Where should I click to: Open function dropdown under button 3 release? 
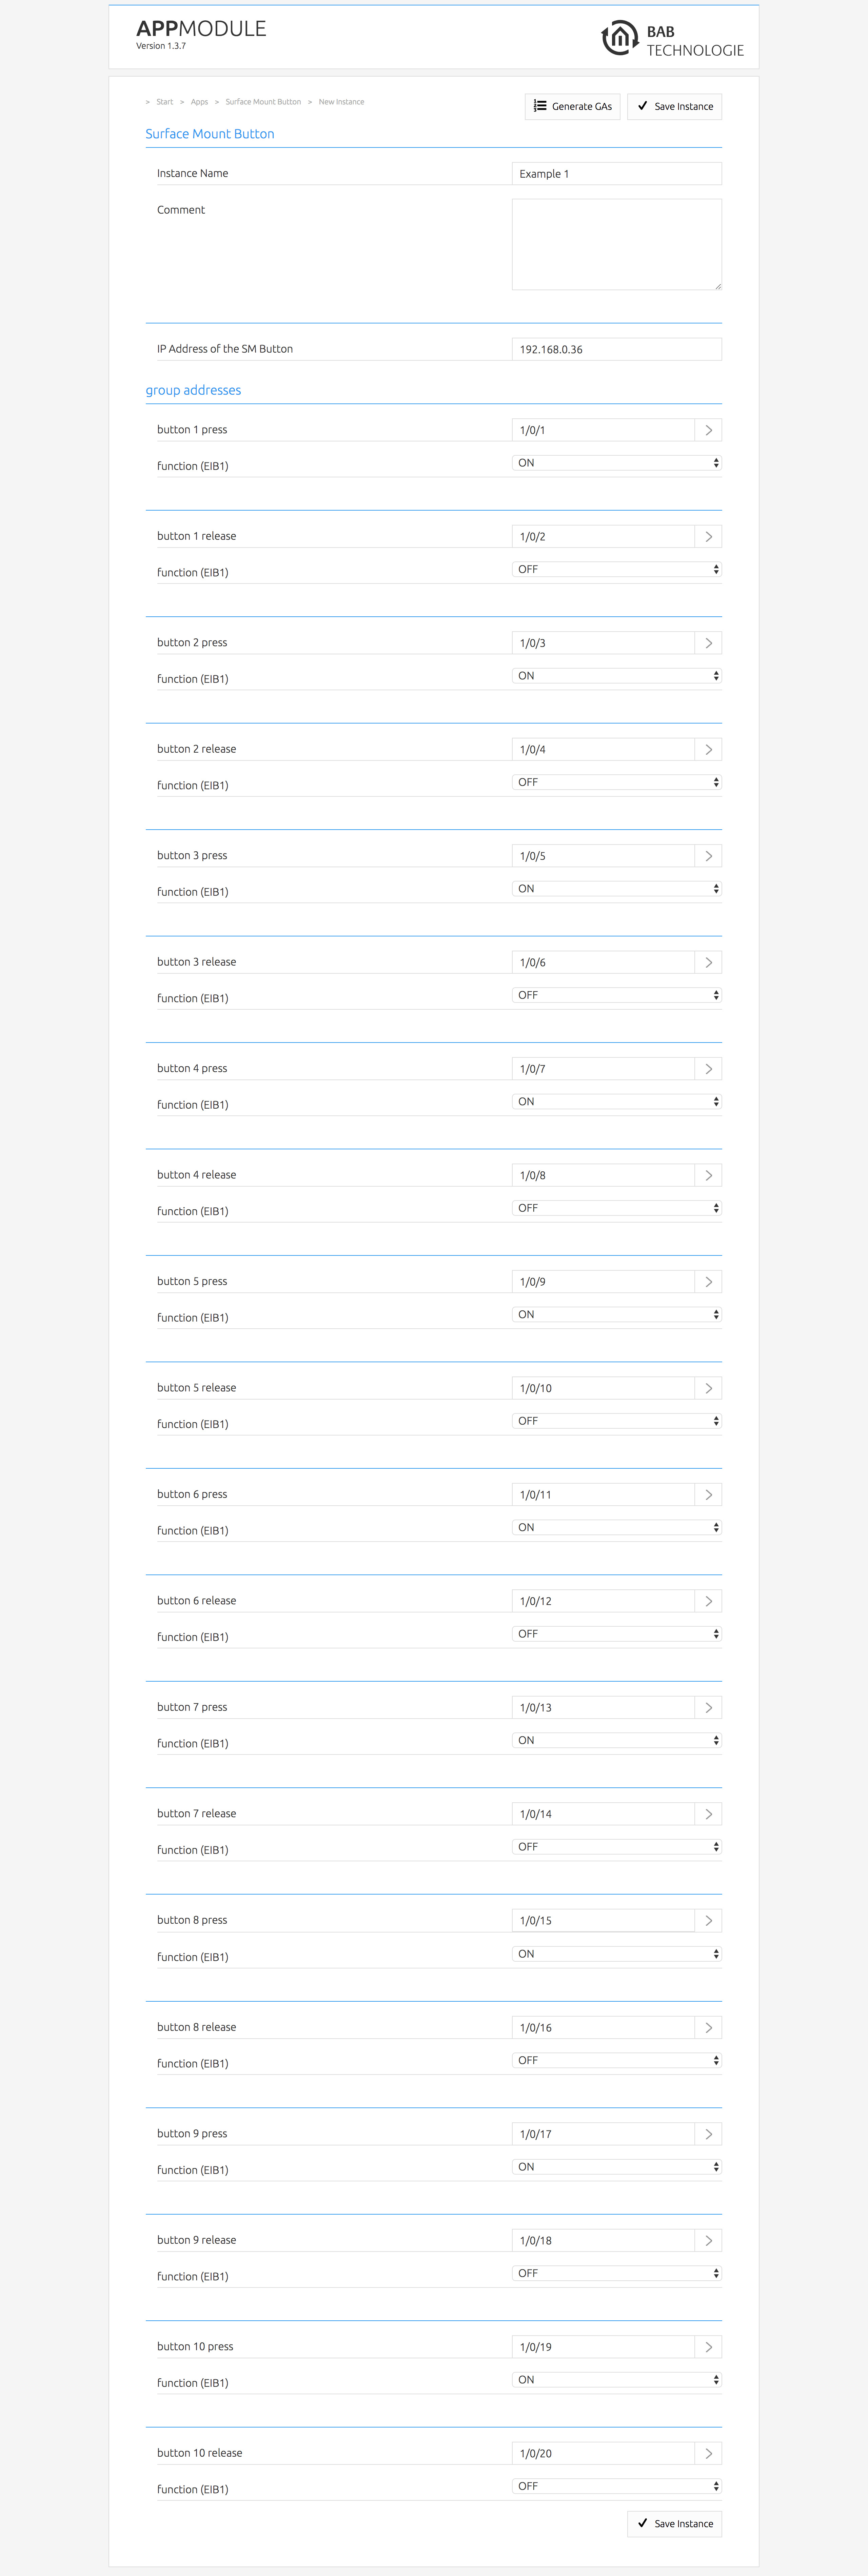616,995
